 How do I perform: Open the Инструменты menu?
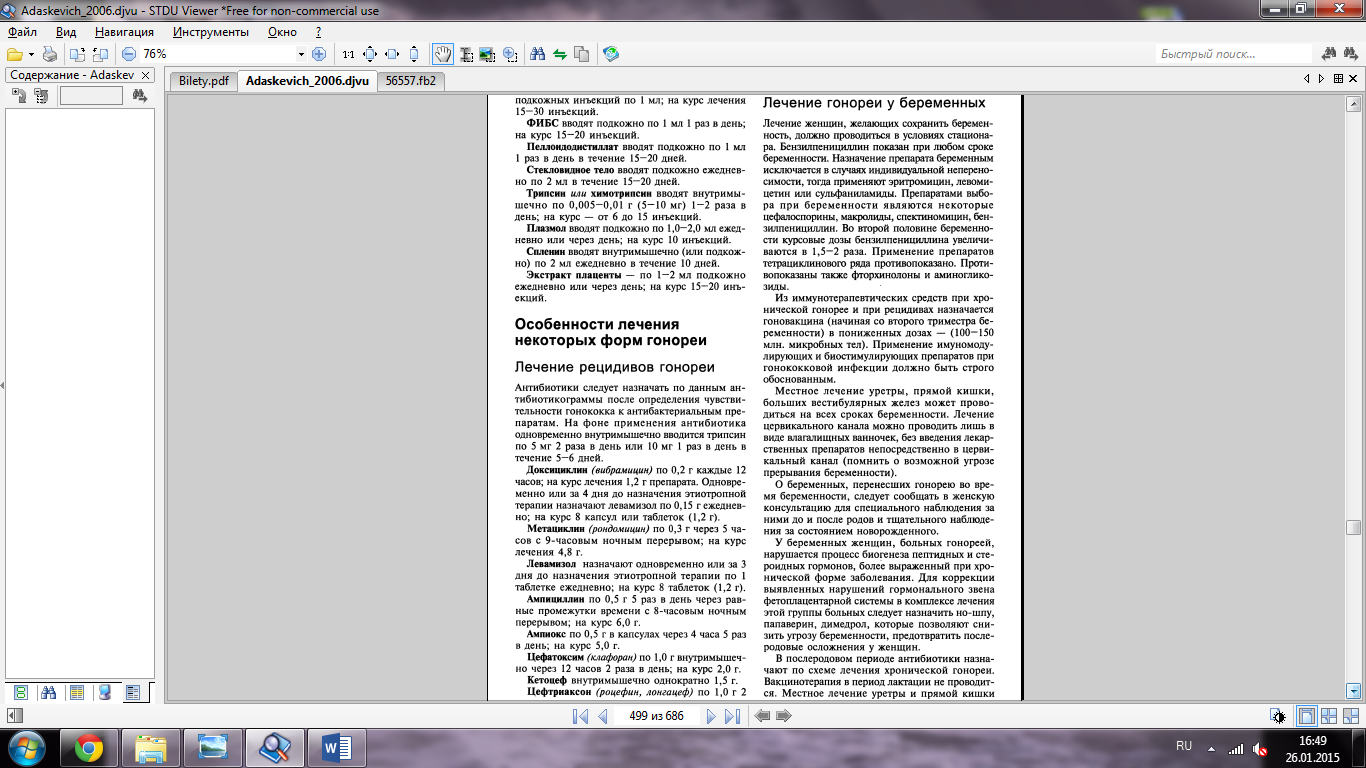coord(210,31)
